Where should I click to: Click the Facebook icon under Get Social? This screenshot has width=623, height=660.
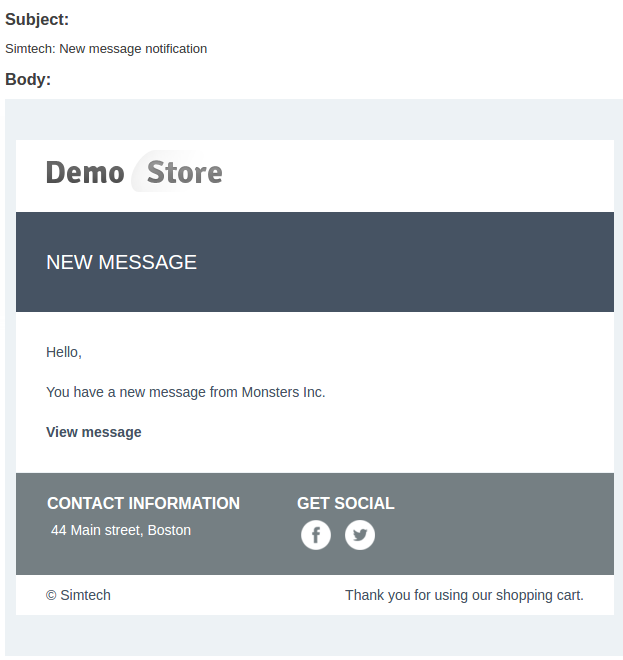point(316,535)
